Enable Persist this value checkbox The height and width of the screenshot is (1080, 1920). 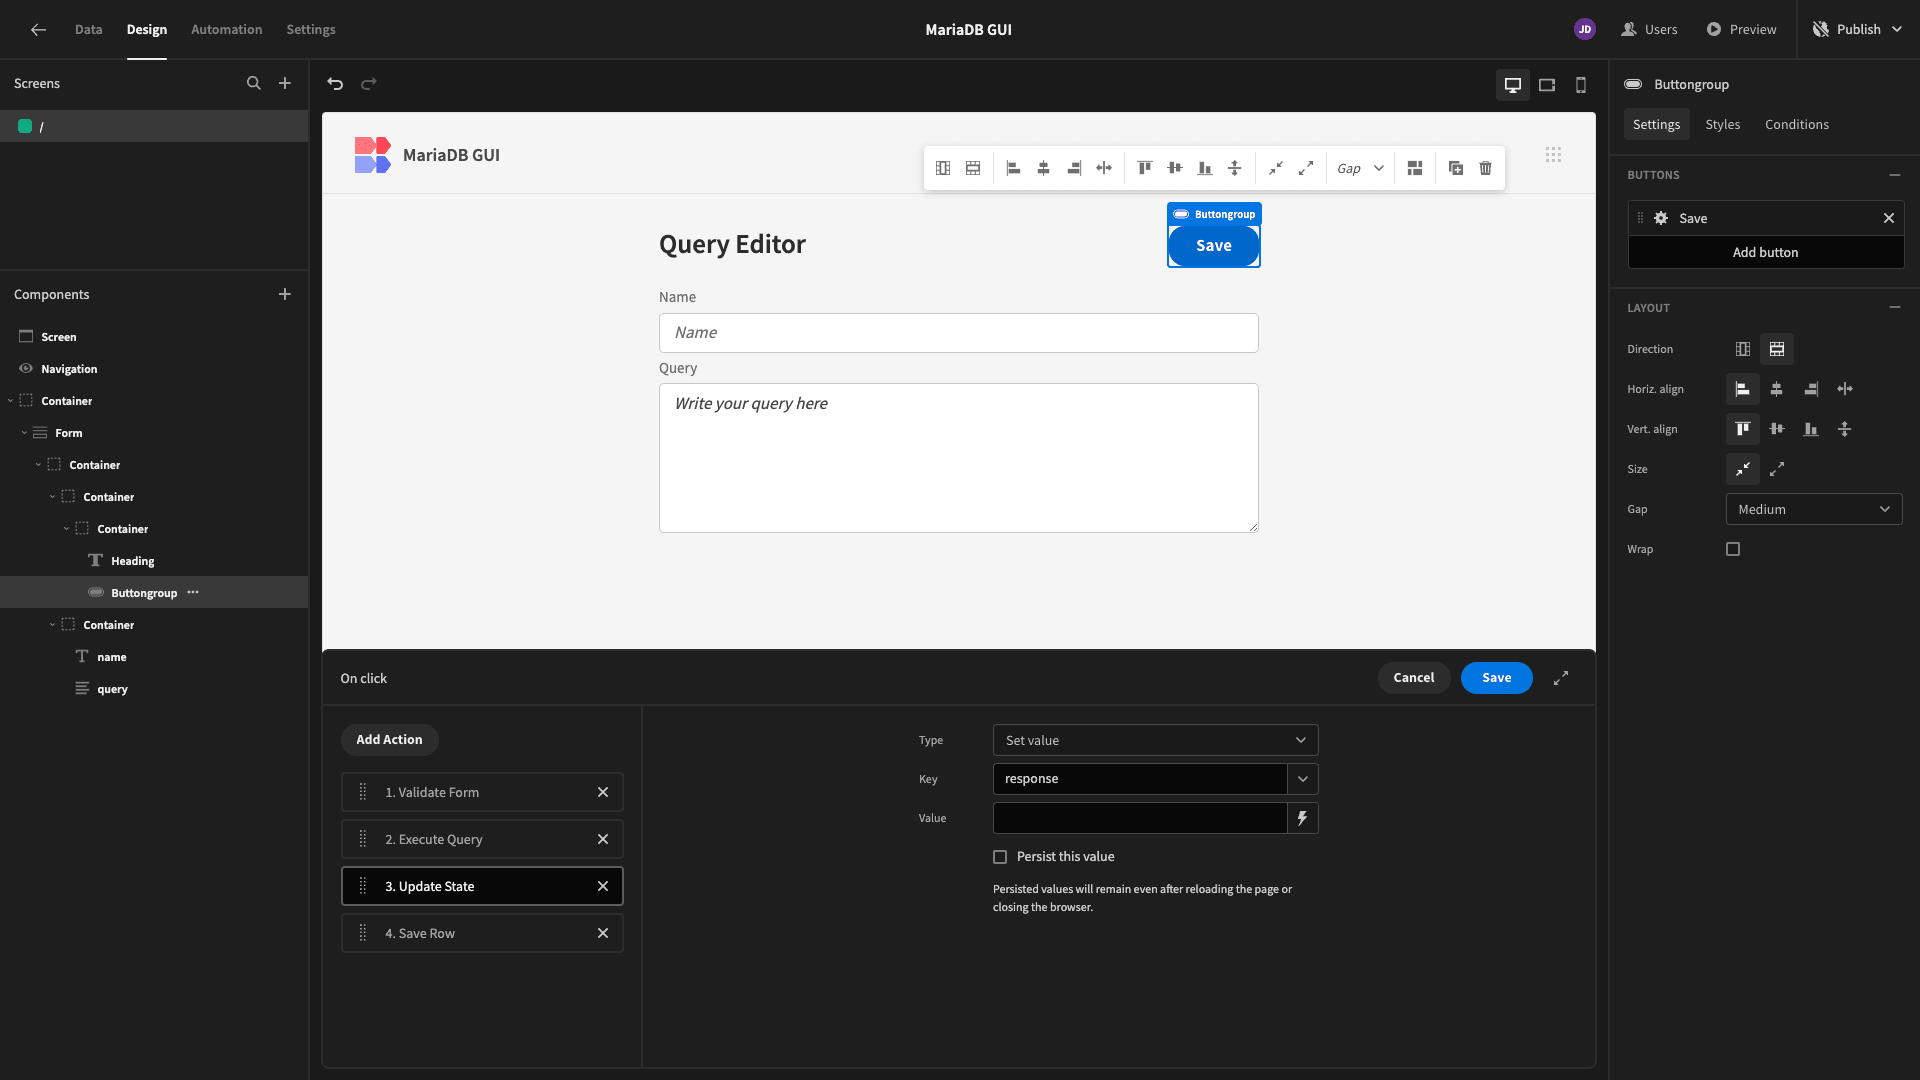pos(1000,857)
